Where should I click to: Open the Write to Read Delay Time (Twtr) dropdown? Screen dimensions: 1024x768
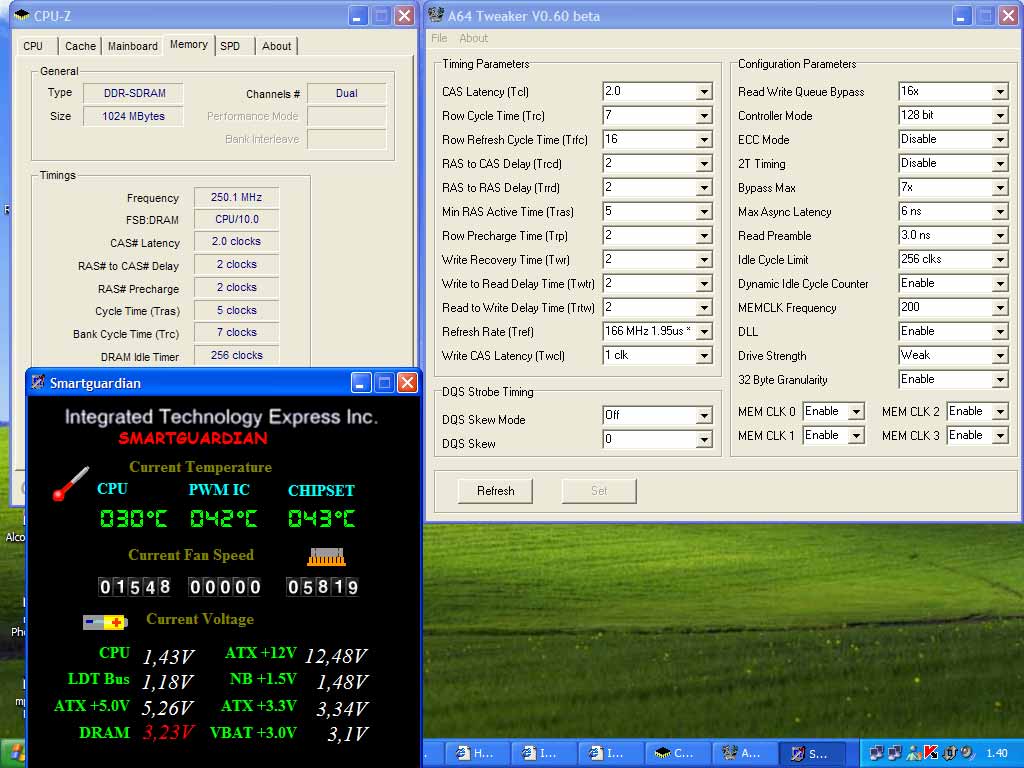click(x=704, y=284)
